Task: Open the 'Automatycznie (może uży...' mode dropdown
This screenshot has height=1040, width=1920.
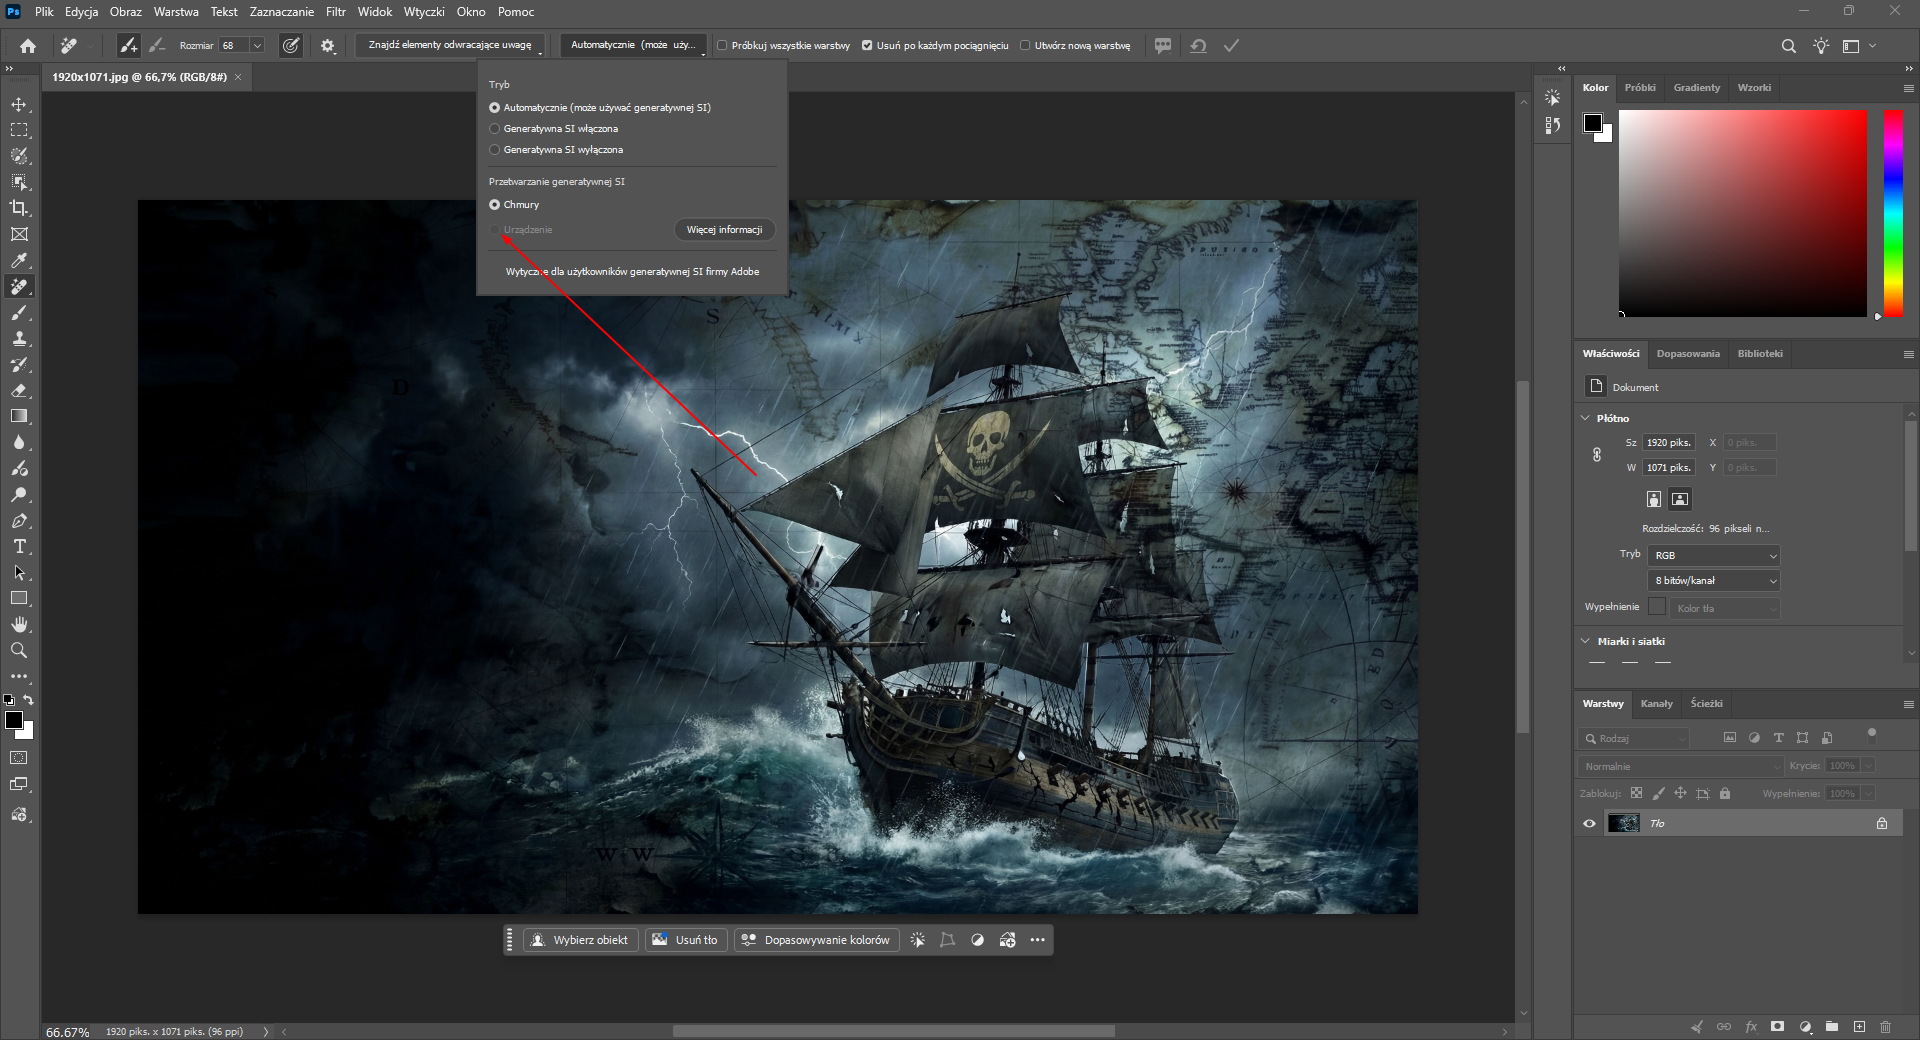Action: [x=633, y=45]
